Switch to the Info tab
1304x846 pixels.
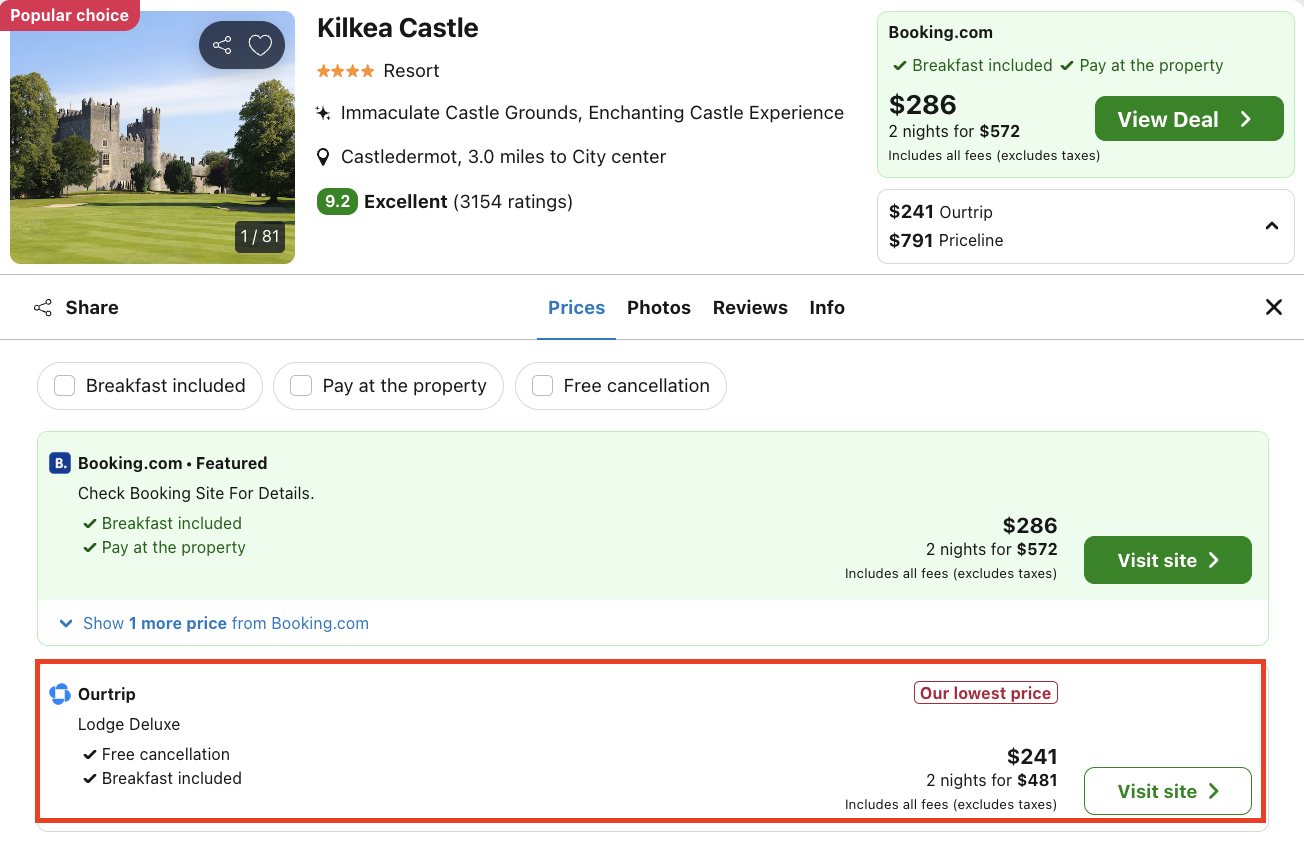click(x=827, y=307)
